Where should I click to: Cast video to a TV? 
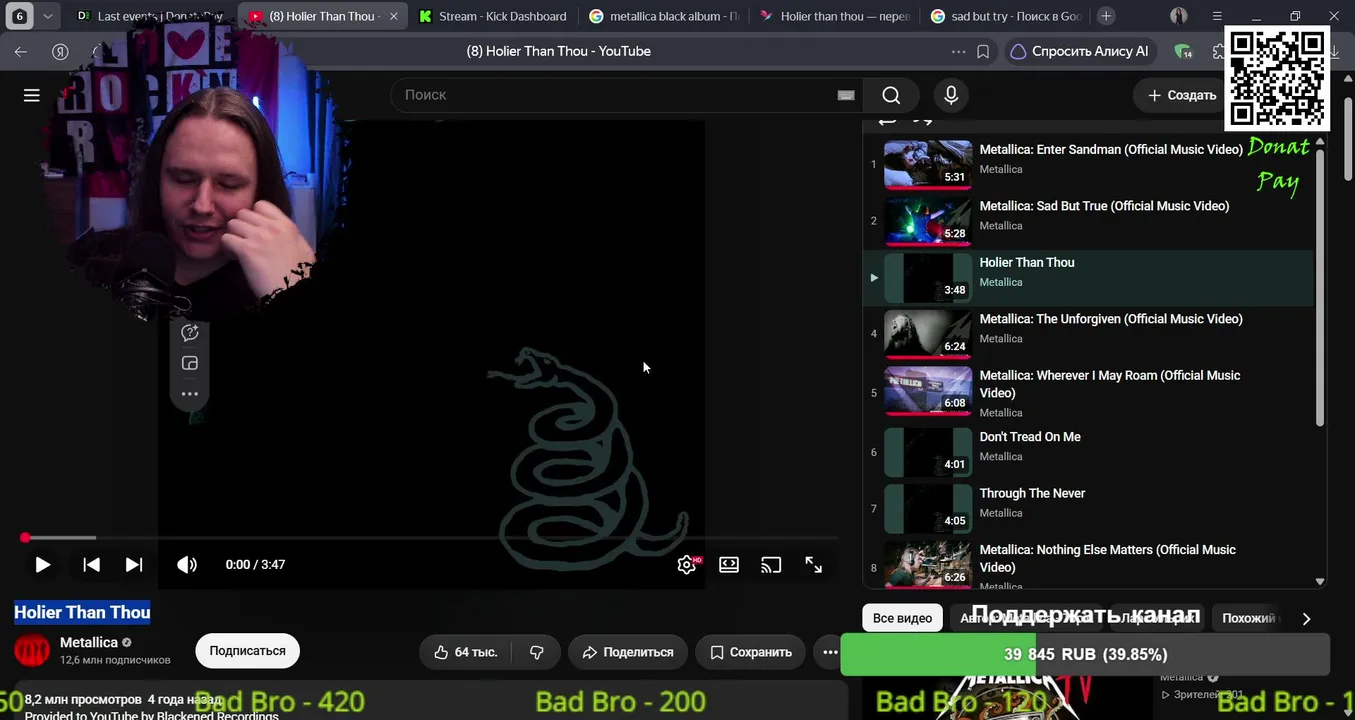coord(771,565)
